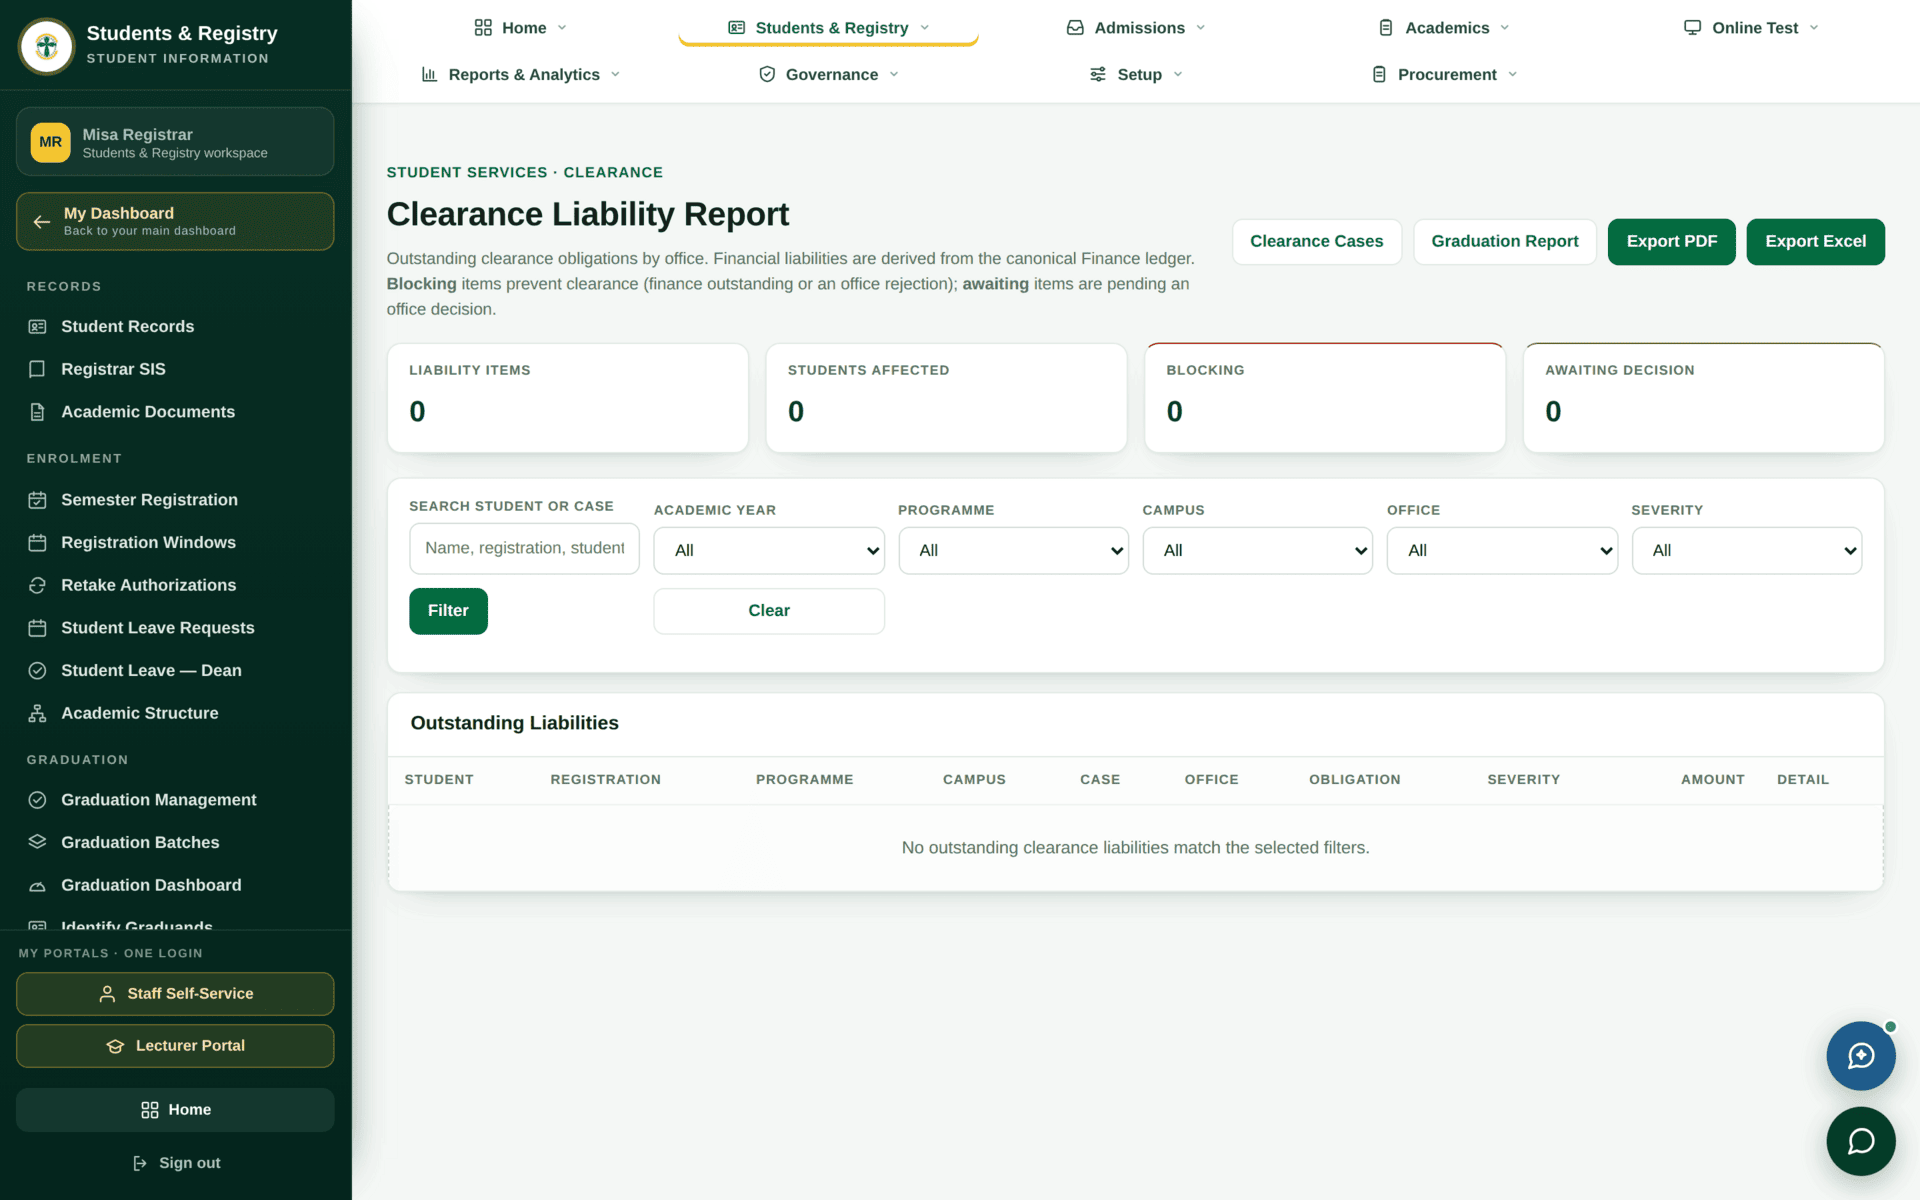Click the Online Test monitor icon
The width and height of the screenshot is (1920, 1200).
(x=1692, y=28)
